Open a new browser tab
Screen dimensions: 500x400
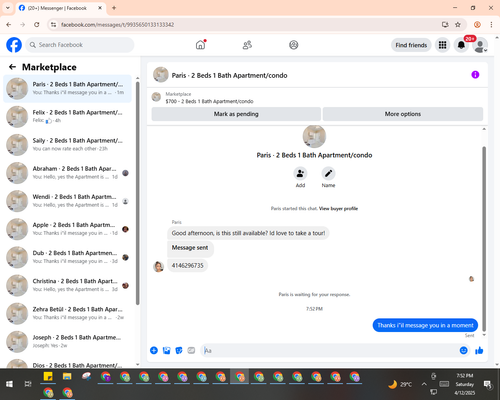pos(114,8)
